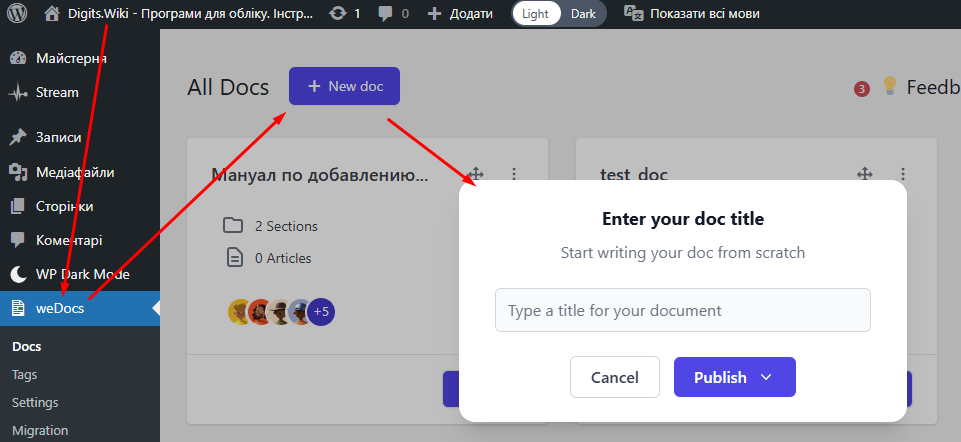
Task: Switch theme toggle to Dark
Action: pos(583,13)
